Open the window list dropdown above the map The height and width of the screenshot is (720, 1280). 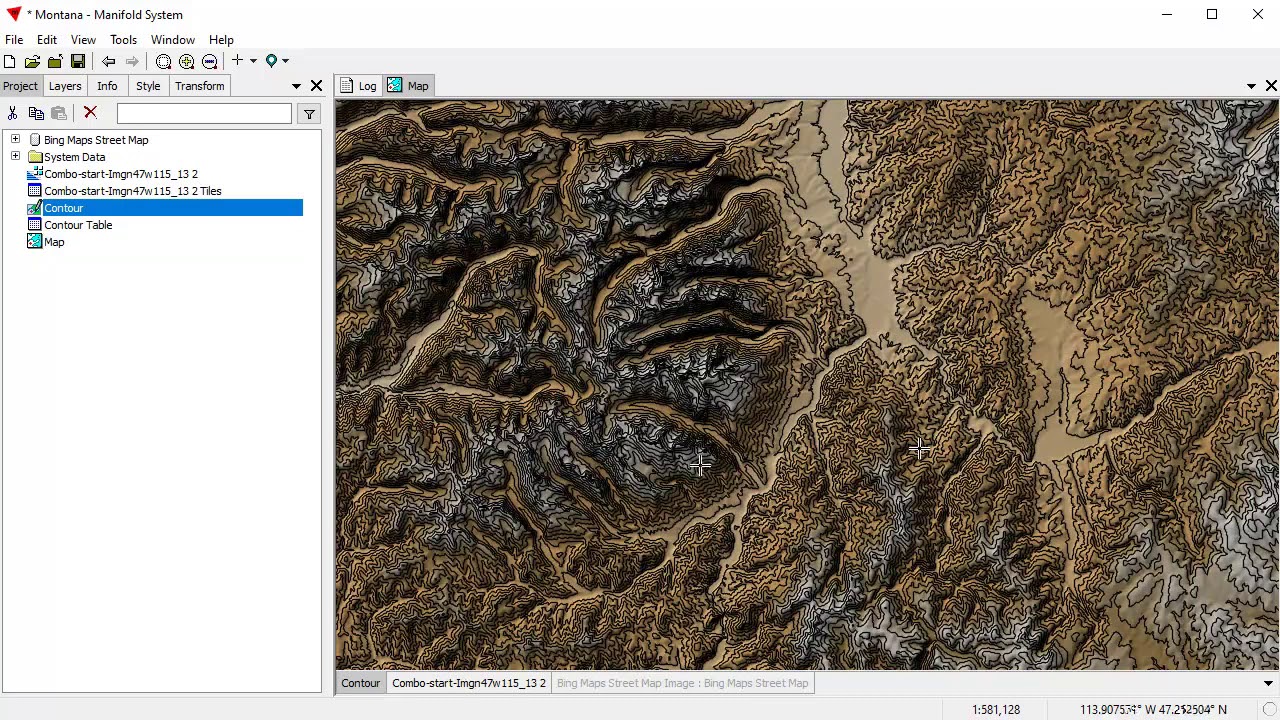coord(1251,86)
